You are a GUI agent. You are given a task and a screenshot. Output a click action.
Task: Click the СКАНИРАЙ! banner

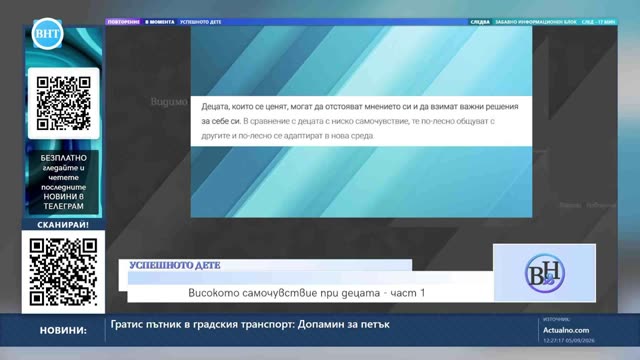[63, 225]
